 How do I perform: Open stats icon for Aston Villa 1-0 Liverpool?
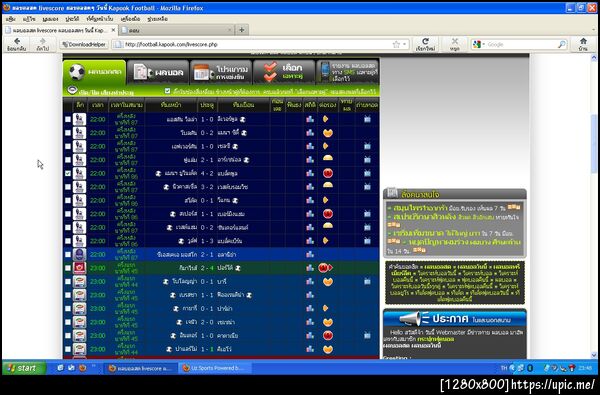[310, 119]
